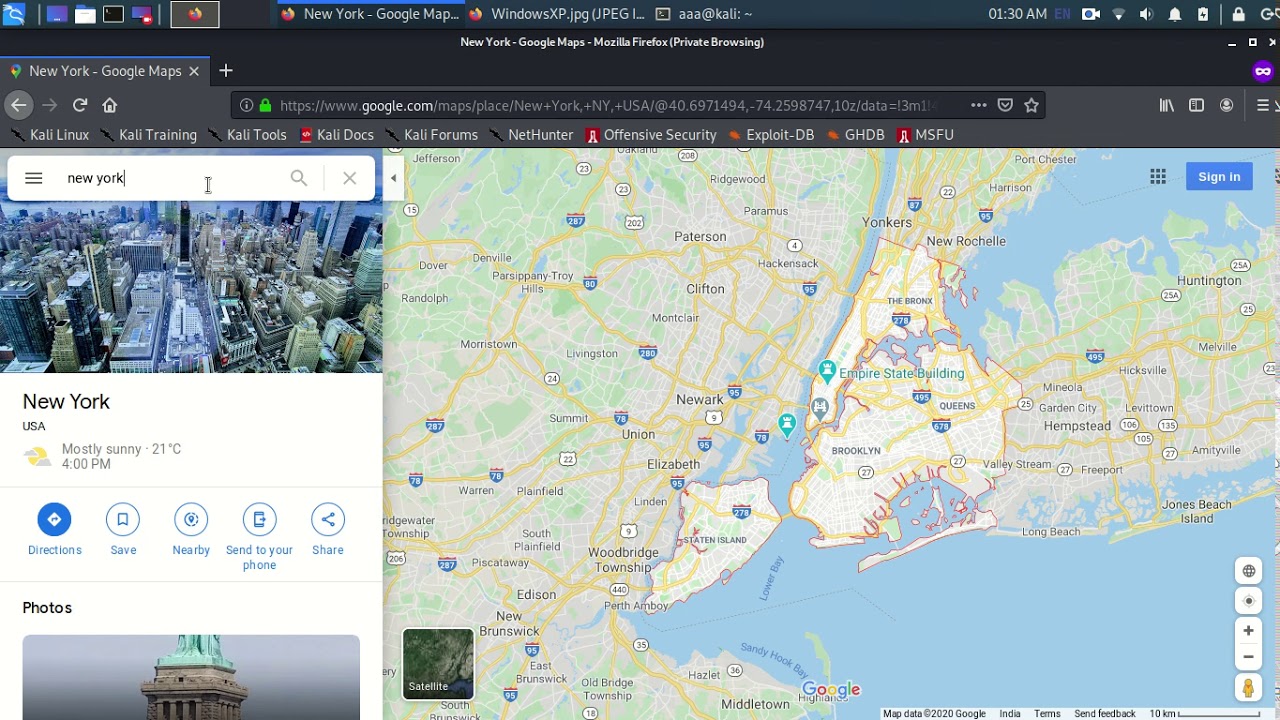Click the 01:30 AM clock
Image resolution: width=1280 pixels, height=720 pixels.
point(1017,14)
